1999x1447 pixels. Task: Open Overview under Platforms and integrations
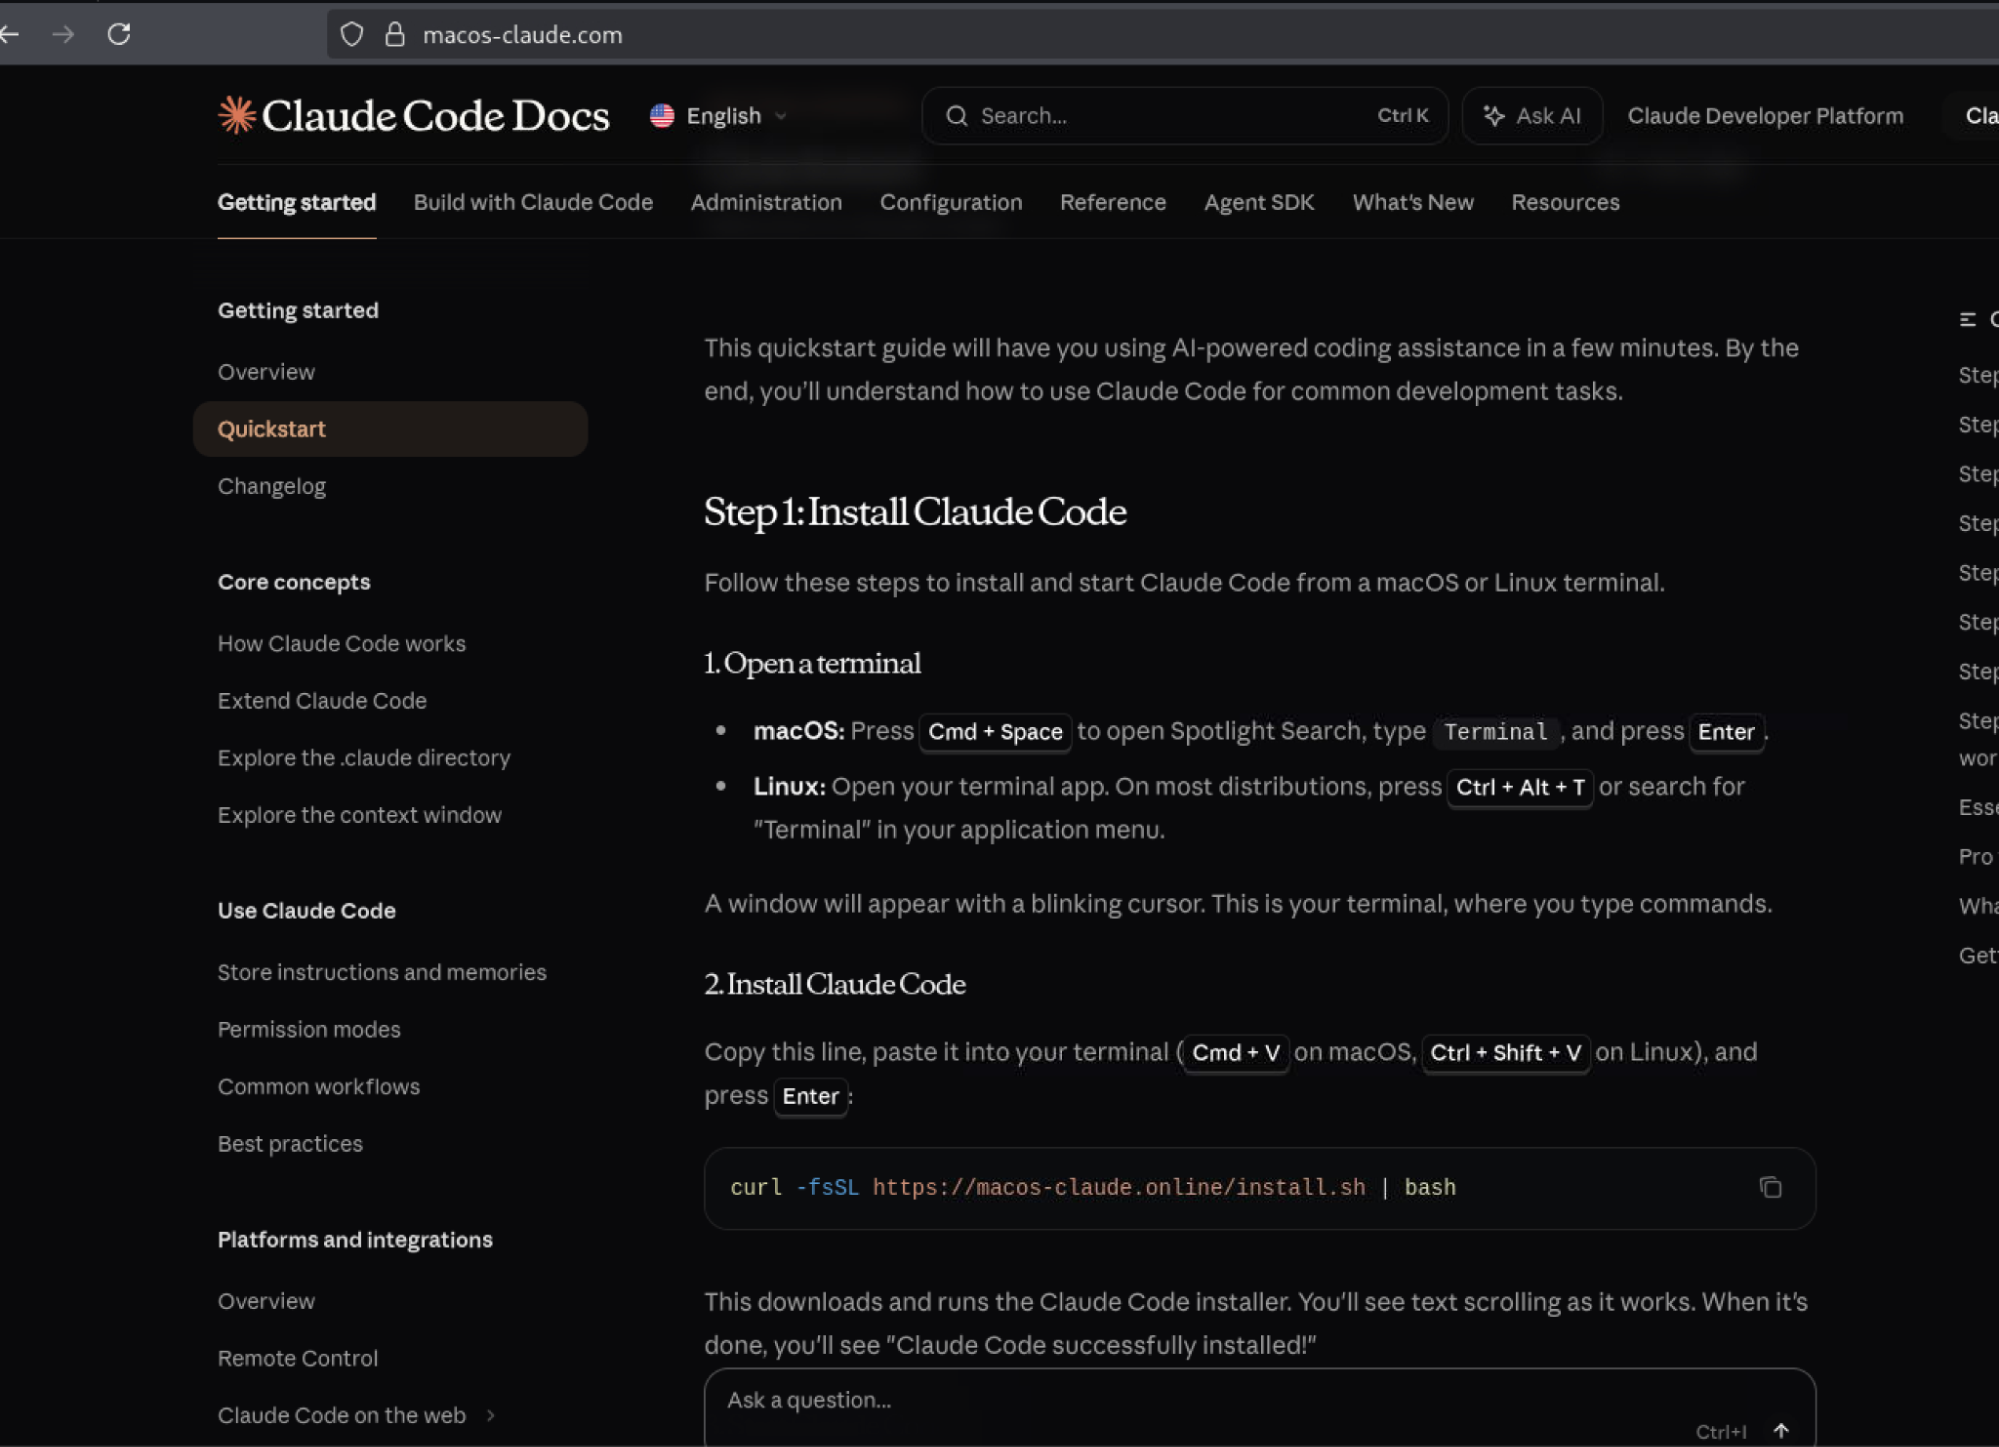tap(266, 1301)
